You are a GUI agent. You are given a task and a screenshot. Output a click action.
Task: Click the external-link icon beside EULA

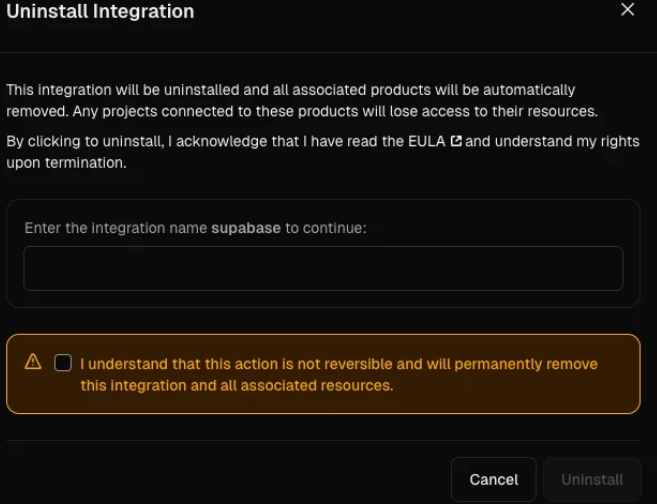(x=456, y=142)
